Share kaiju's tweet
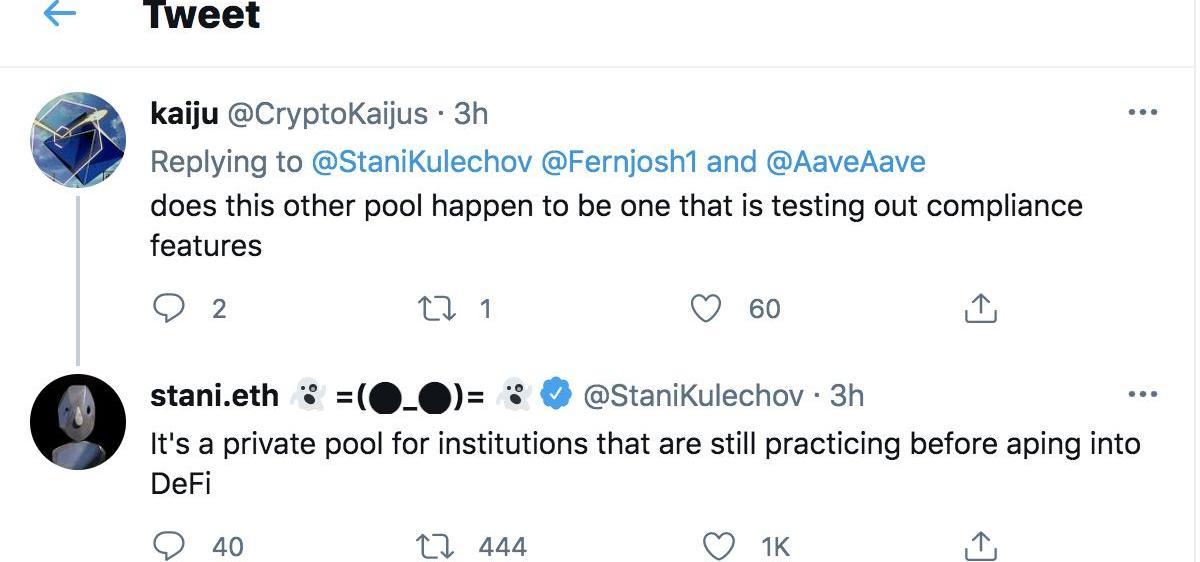The width and height of the screenshot is (1200, 562). point(980,309)
